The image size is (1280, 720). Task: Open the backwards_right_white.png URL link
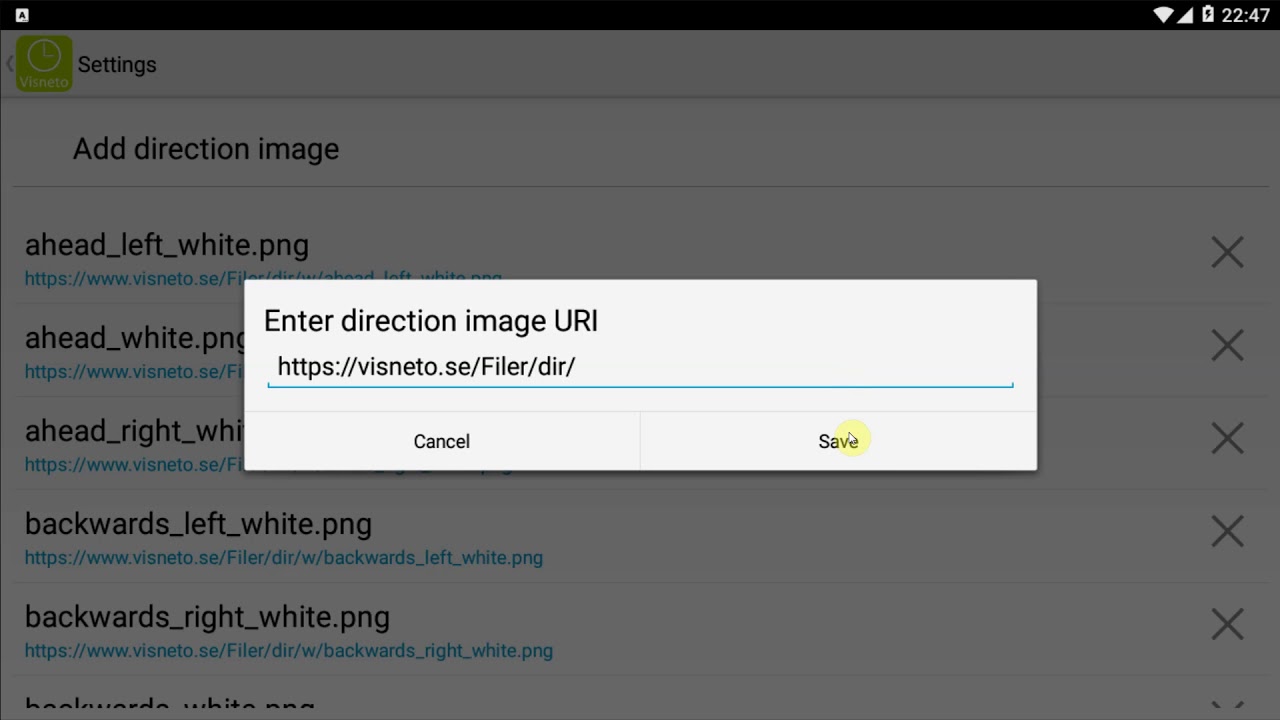pyautogui.click(x=289, y=651)
